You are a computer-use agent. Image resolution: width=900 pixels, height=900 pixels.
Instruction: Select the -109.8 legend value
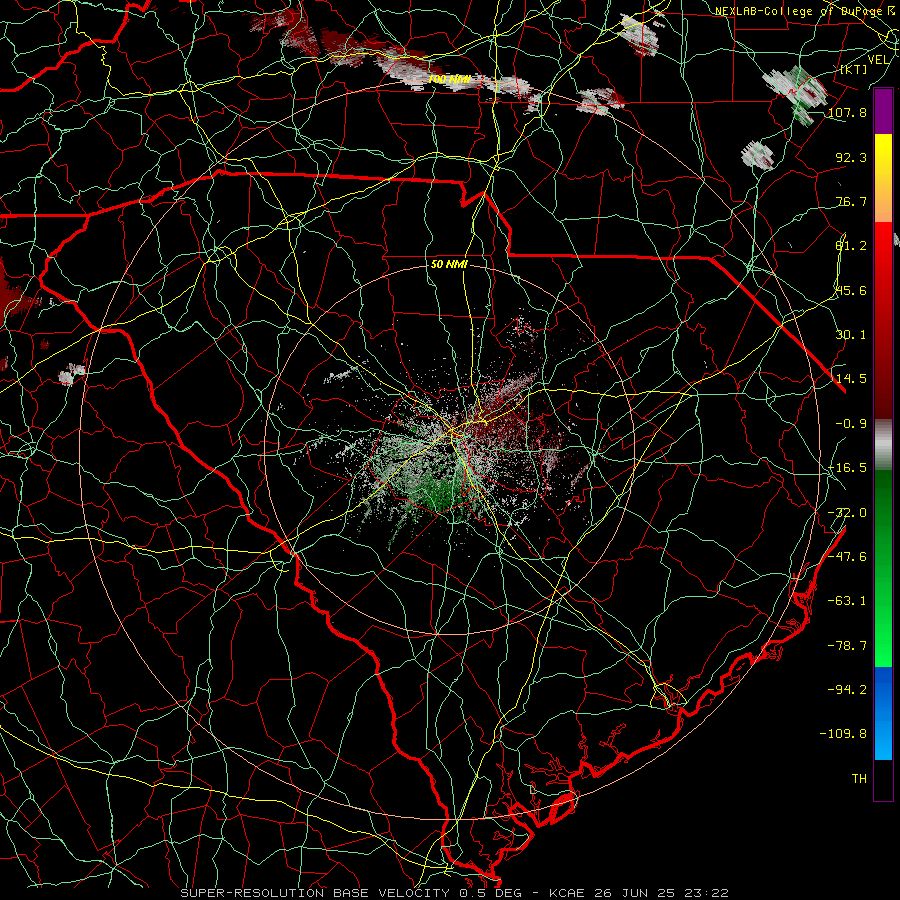coord(843,734)
